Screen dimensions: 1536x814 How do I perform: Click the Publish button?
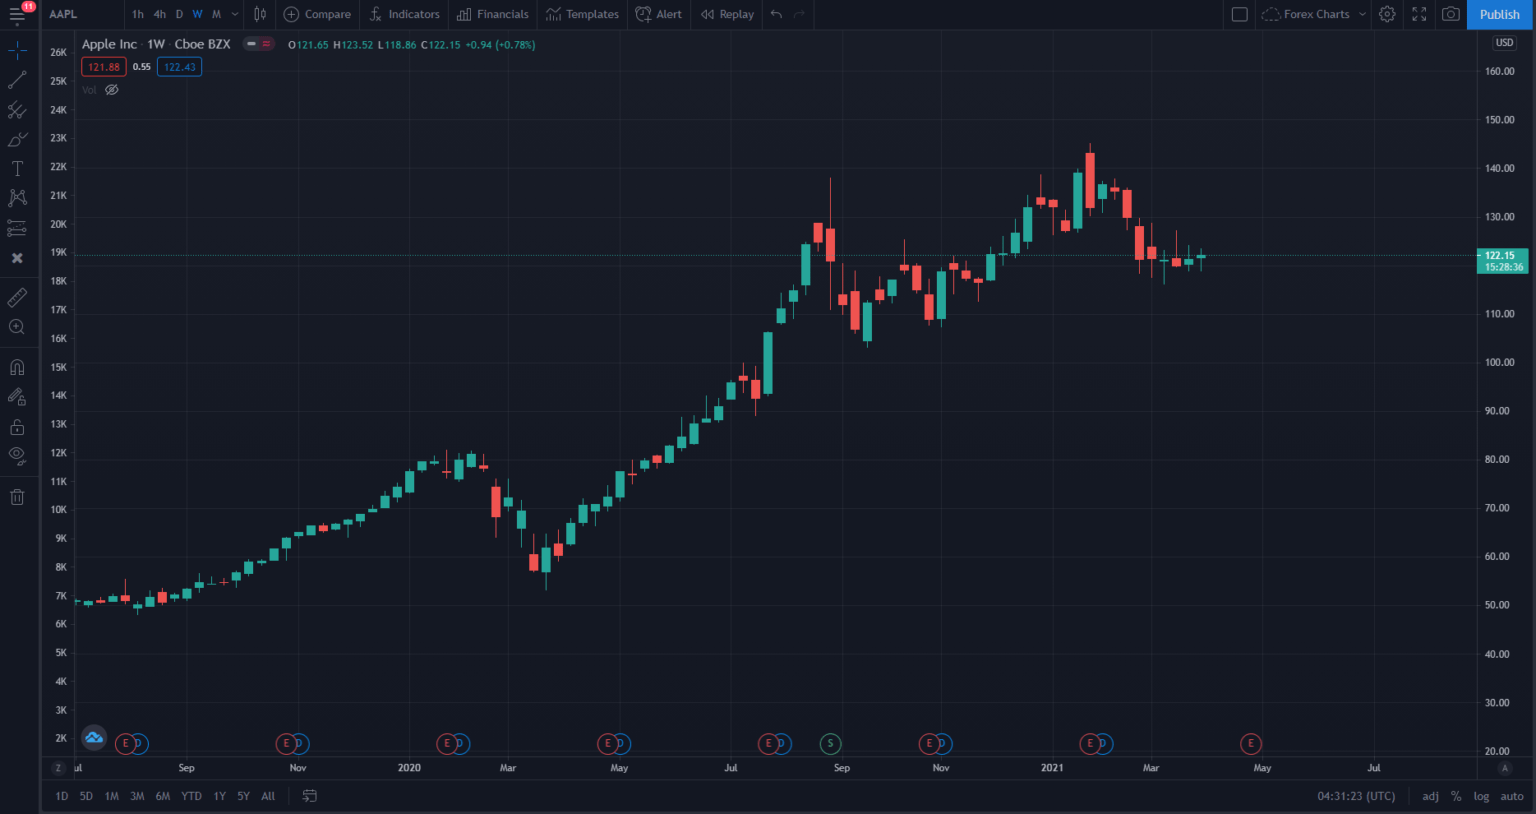tap(1499, 14)
